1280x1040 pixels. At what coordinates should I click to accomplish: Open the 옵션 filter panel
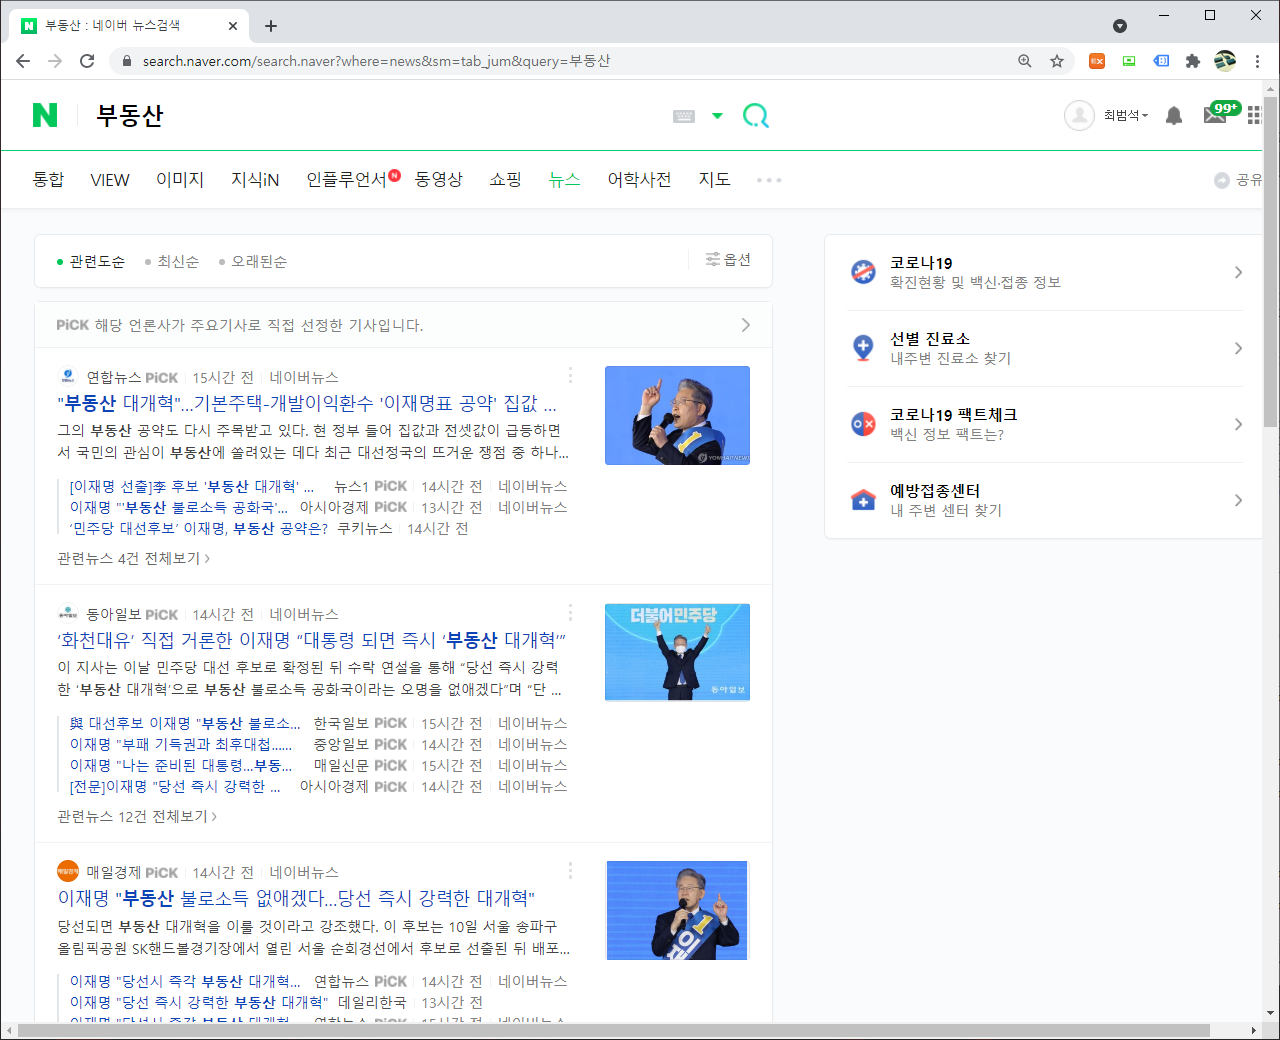pos(728,259)
